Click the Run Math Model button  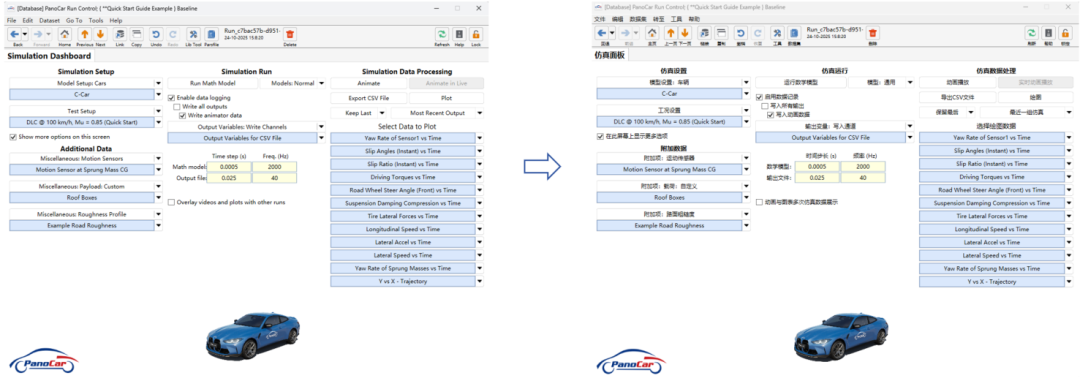click(212, 83)
